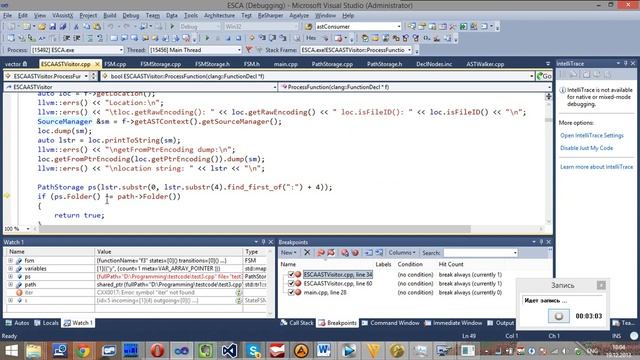Switch to the Immediate Window tab
This screenshot has width=640, height=360.
click(453, 323)
